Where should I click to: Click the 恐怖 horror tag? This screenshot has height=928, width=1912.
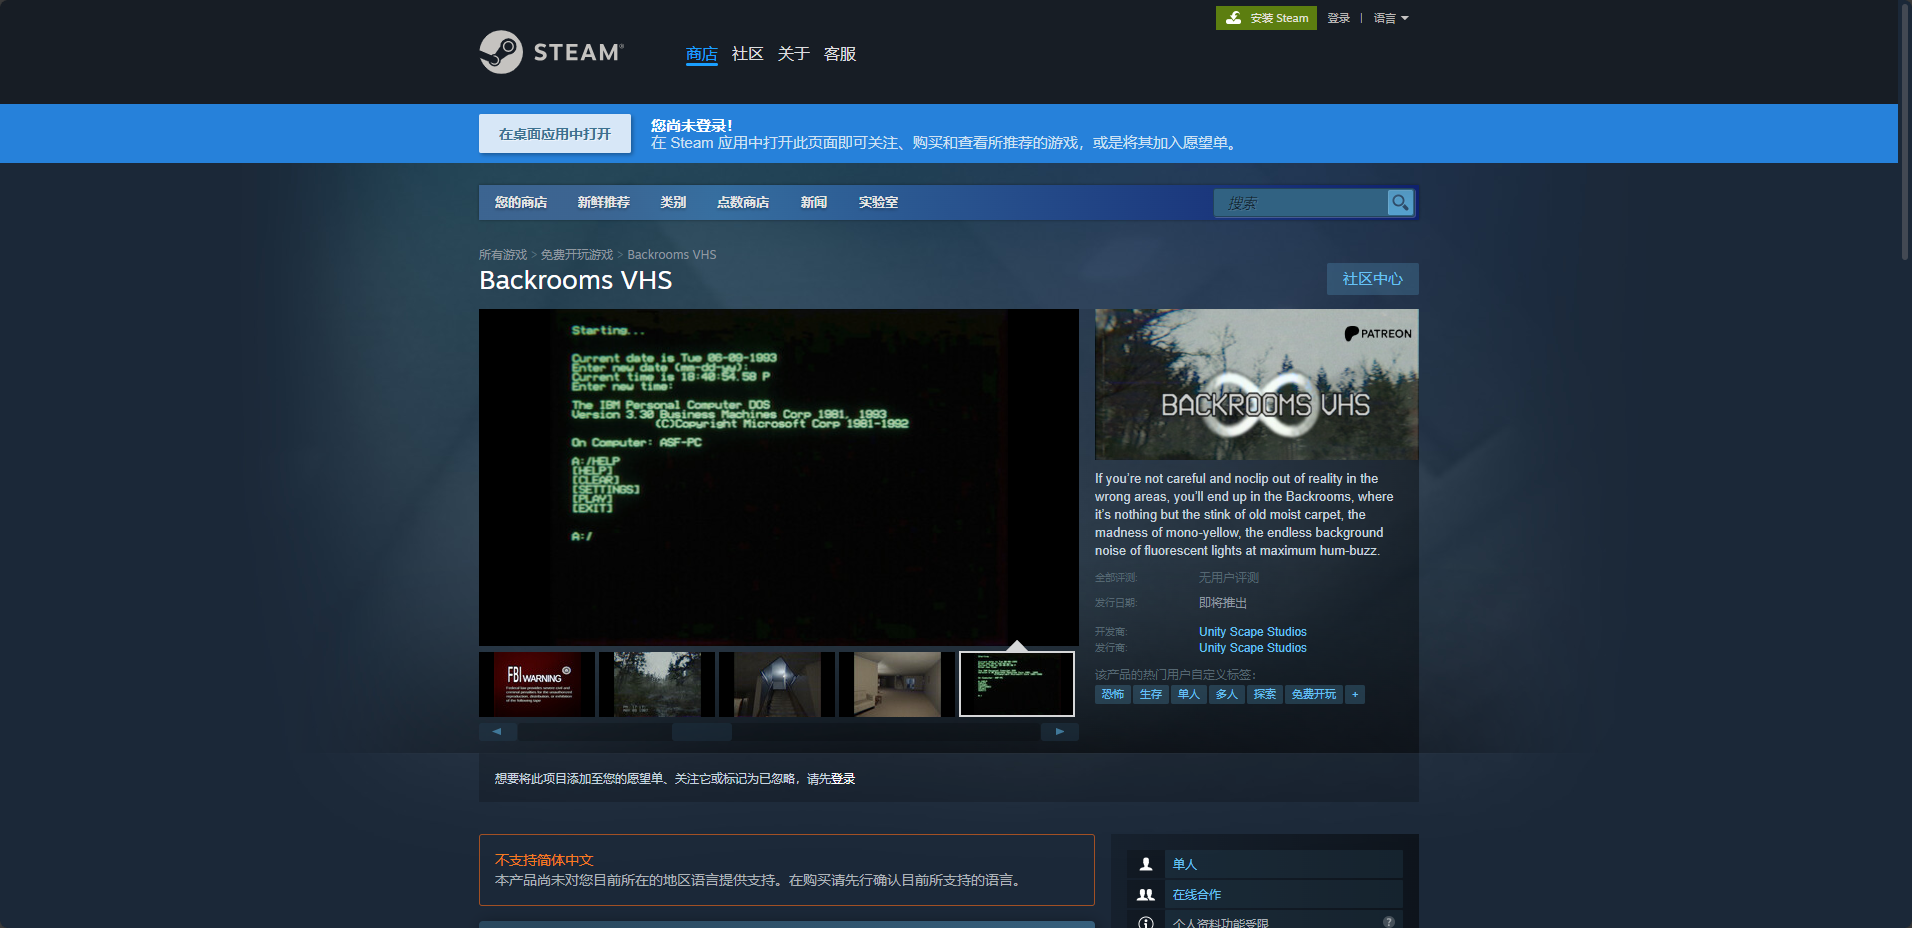point(1113,694)
